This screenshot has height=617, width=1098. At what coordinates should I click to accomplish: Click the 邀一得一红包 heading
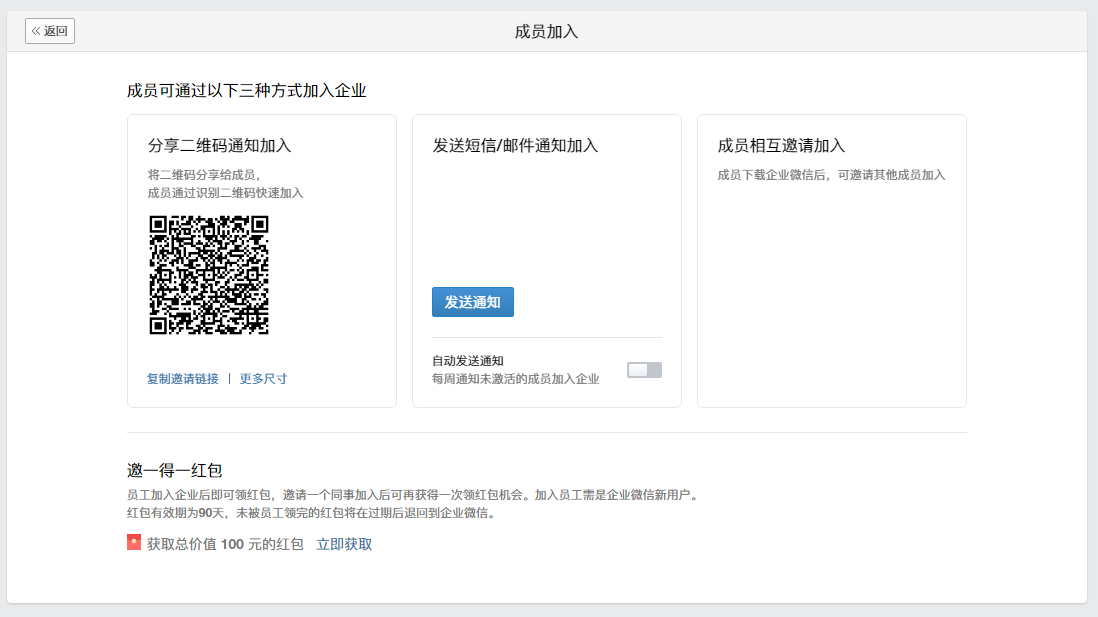point(174,471)
